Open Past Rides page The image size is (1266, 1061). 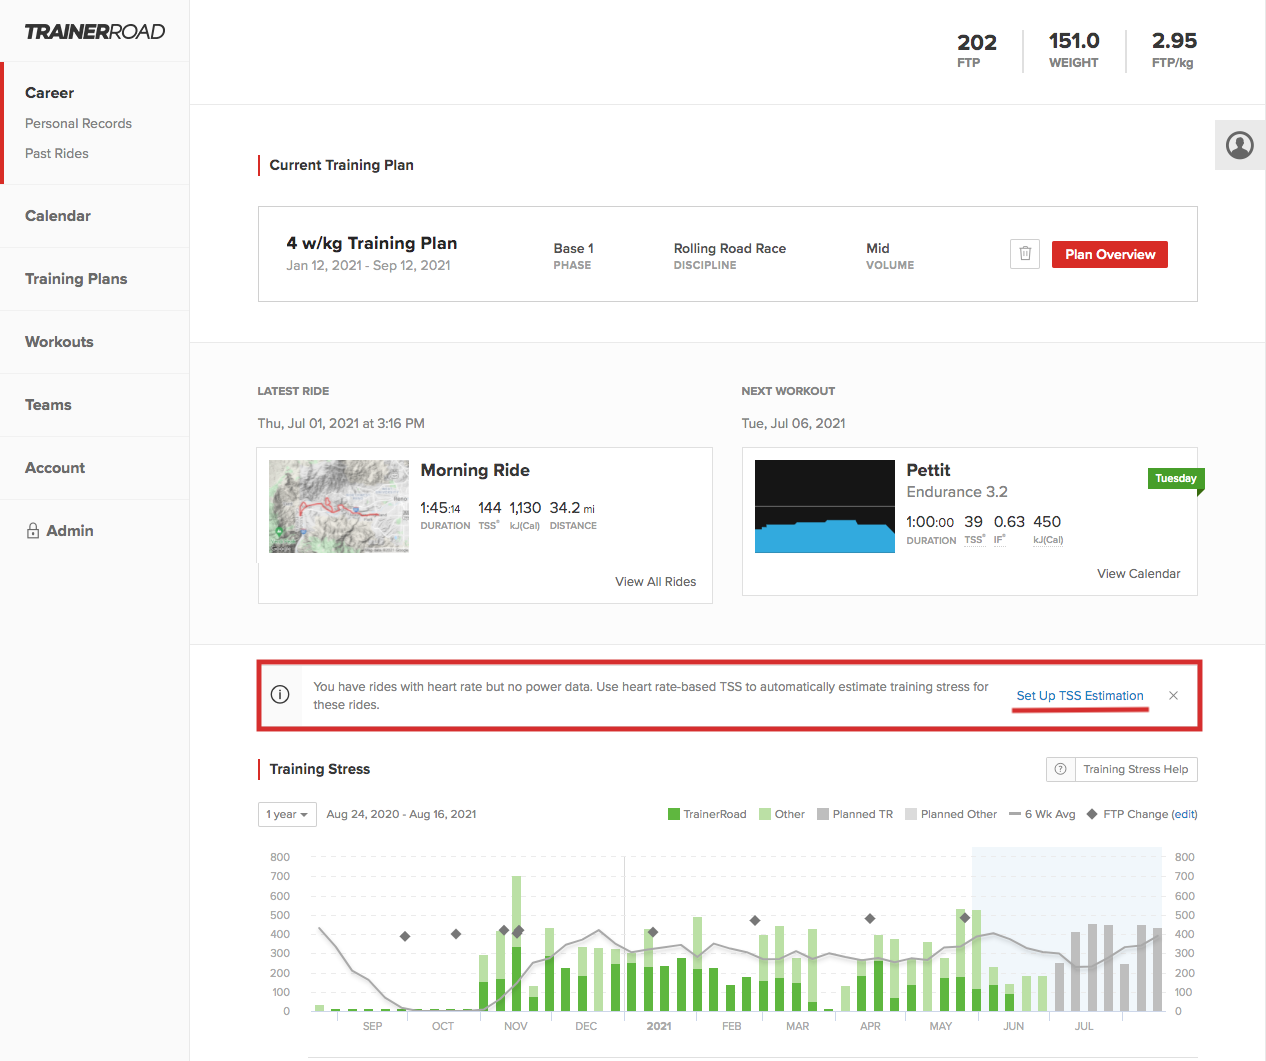click(57, 153)
